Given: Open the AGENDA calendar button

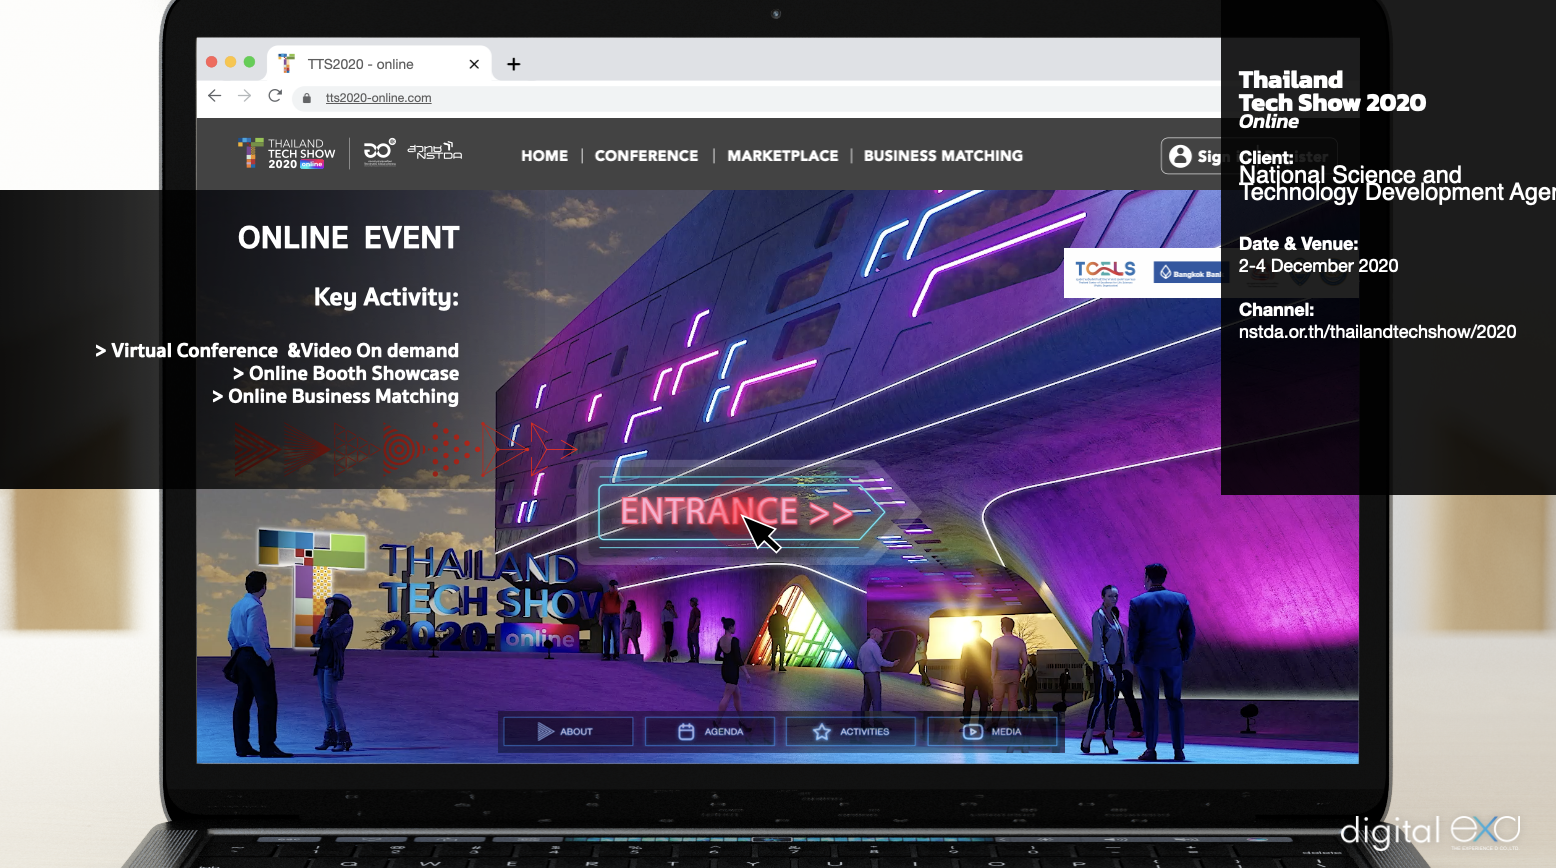Looking at the screenshot, I should 710,731.
